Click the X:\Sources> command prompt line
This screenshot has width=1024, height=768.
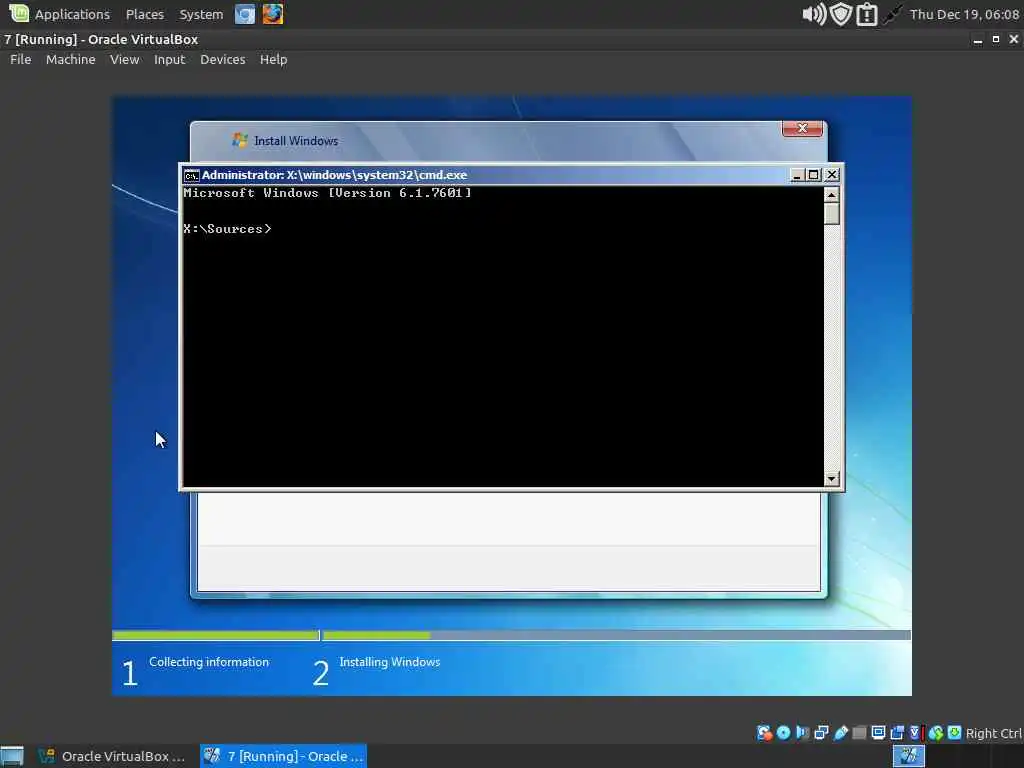(x=227, y=229)
